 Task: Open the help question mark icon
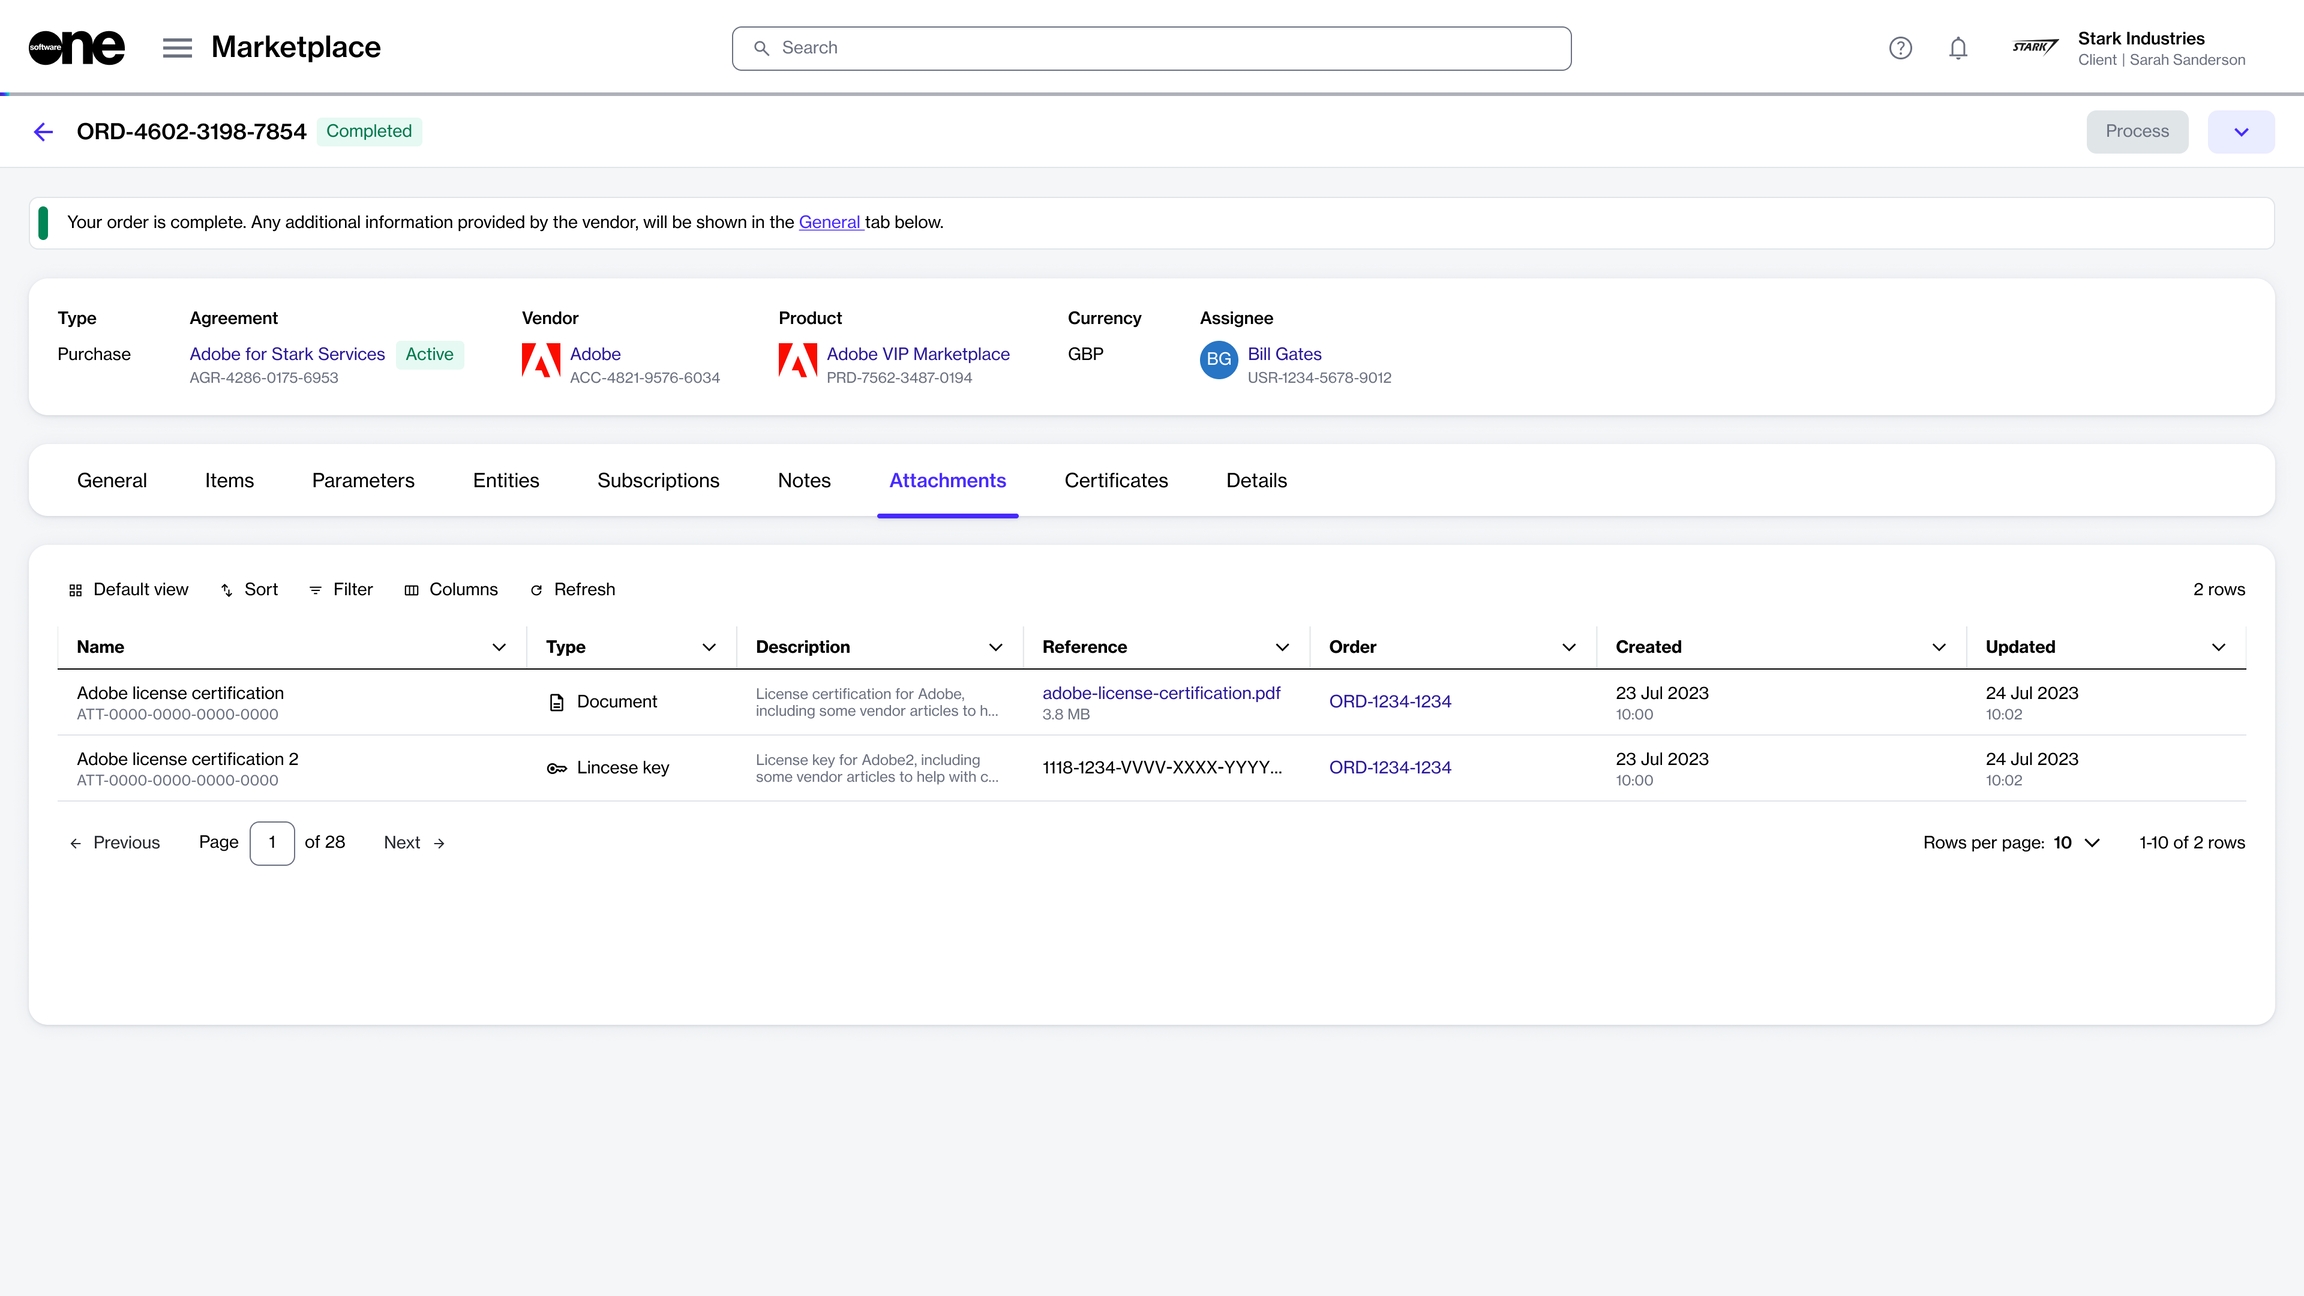point(1900,48)
